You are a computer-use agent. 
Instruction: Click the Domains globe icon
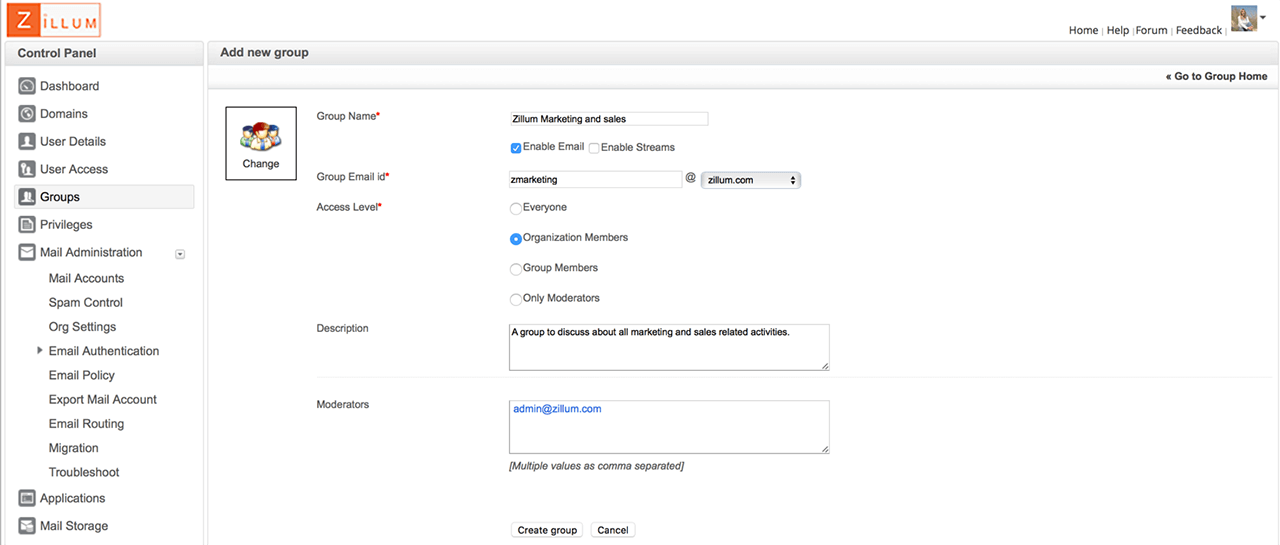(27, 114)
